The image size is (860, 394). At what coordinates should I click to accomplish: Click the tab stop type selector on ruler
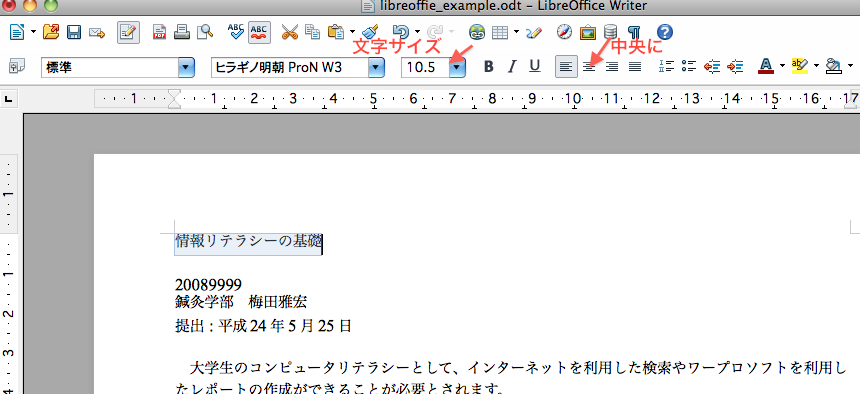9,99
